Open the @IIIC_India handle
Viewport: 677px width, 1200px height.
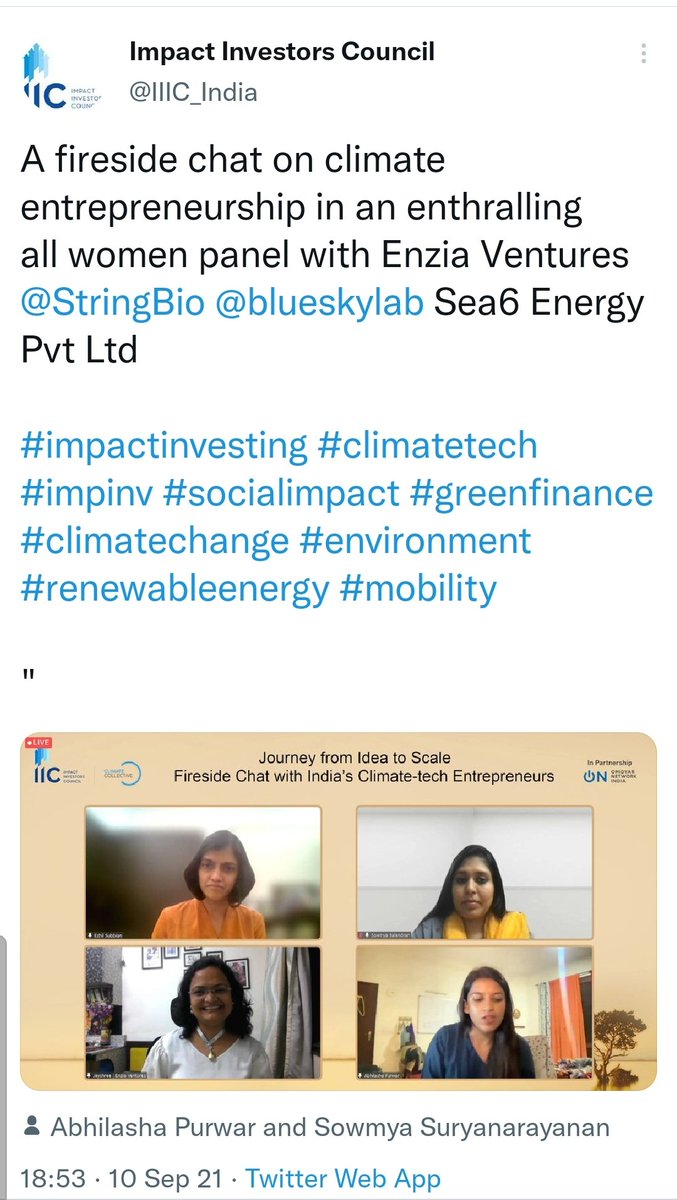pyautogui.click(x=193, y=93)
